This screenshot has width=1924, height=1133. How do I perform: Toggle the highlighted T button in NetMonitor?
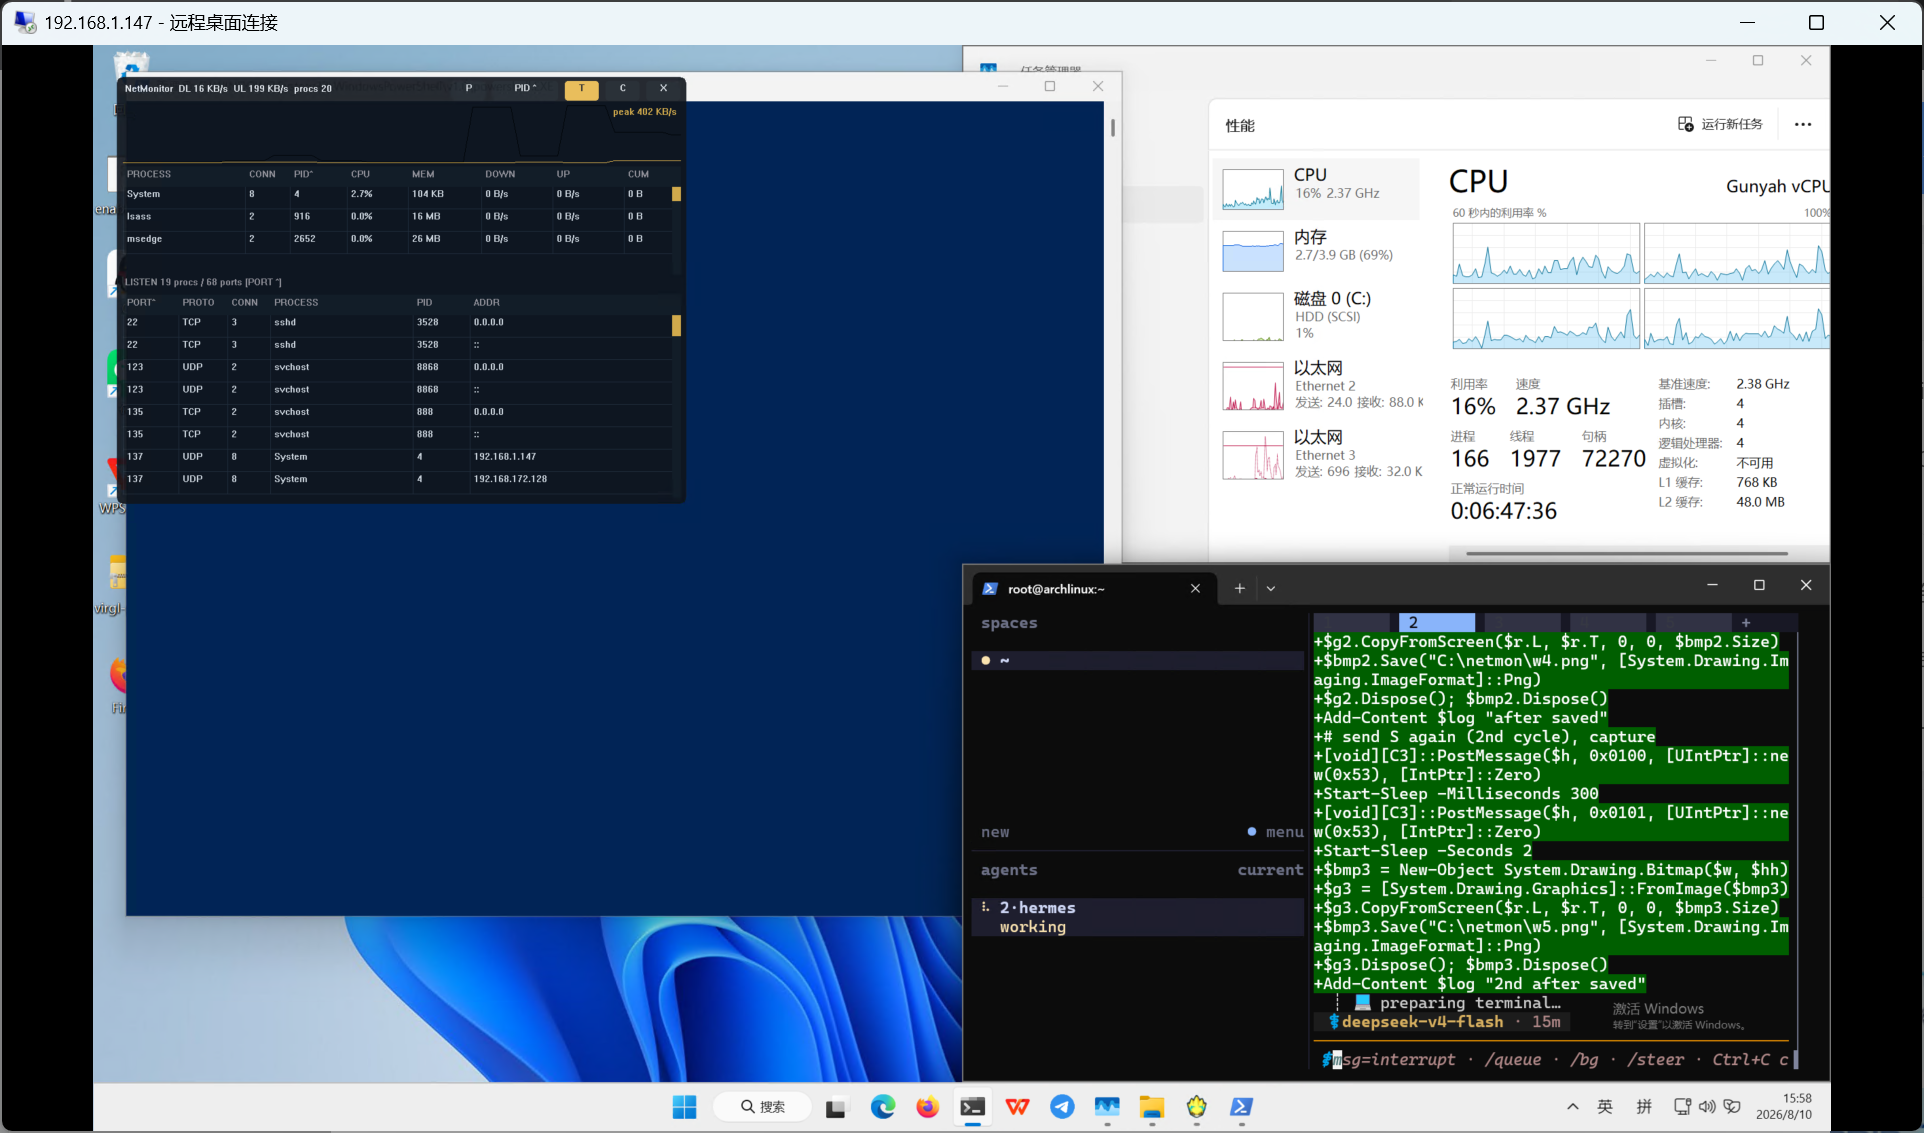pos(582,88)
